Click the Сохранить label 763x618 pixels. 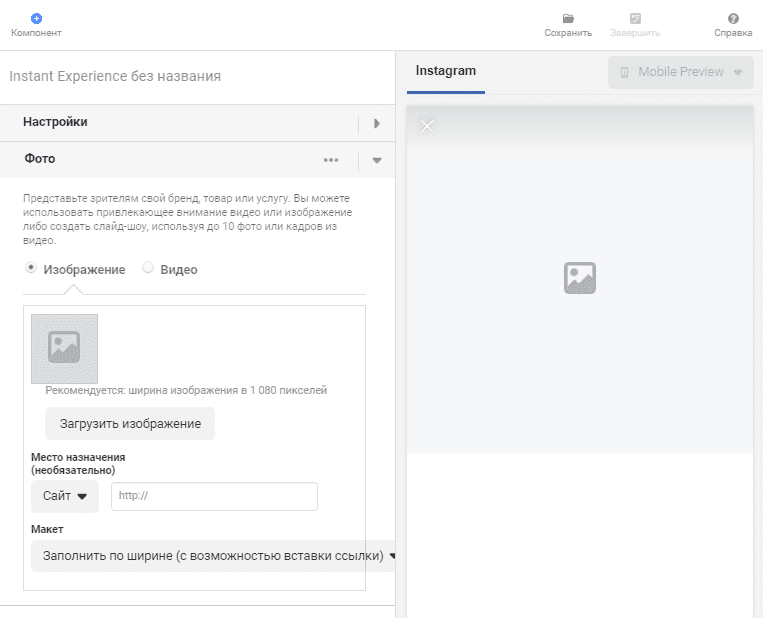pos(568,33)
